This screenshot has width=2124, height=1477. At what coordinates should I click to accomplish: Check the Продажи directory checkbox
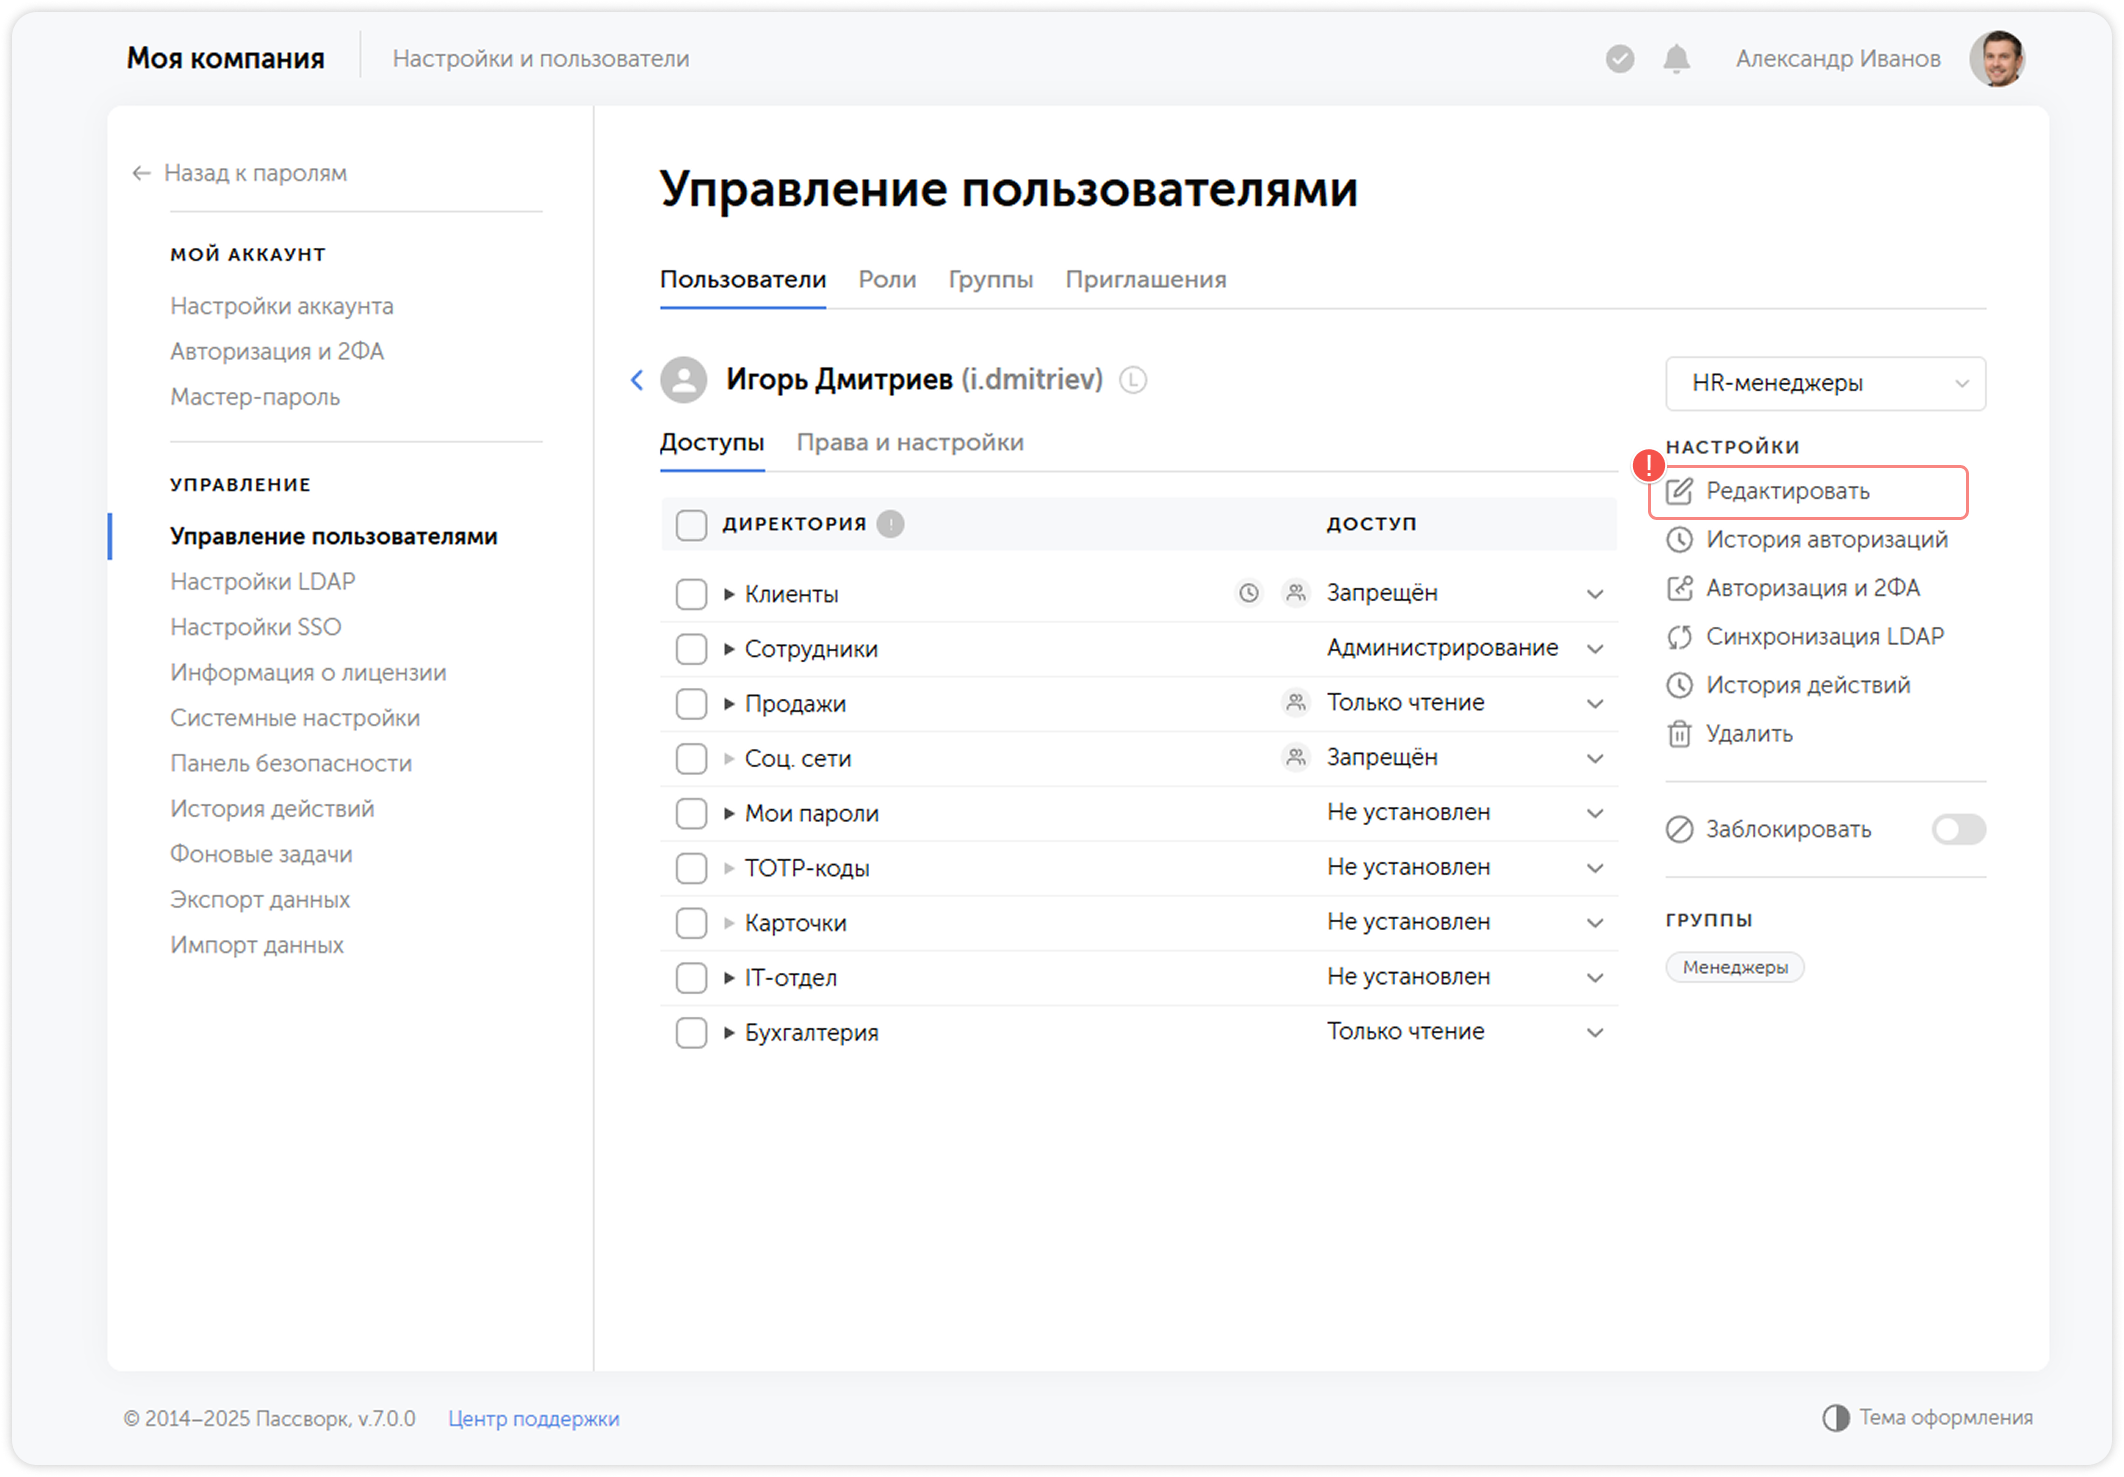(x=691, y=704)
